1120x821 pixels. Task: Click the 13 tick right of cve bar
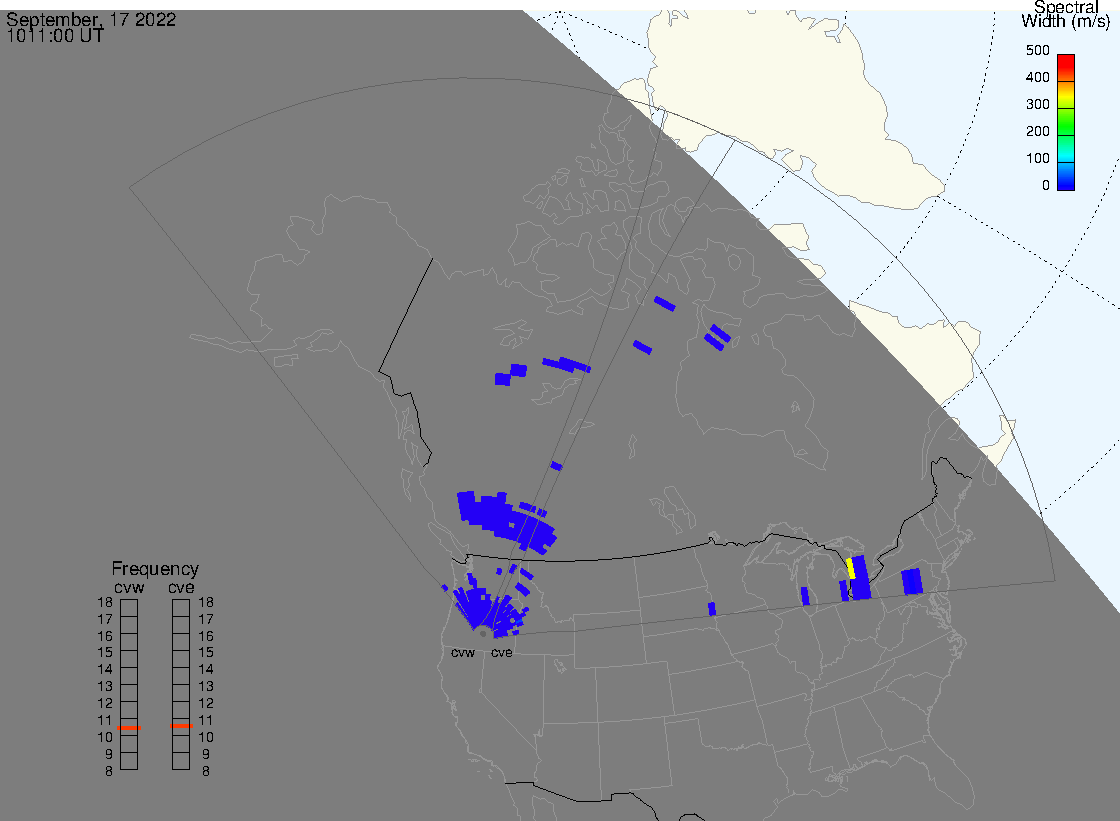pos(206,687)
